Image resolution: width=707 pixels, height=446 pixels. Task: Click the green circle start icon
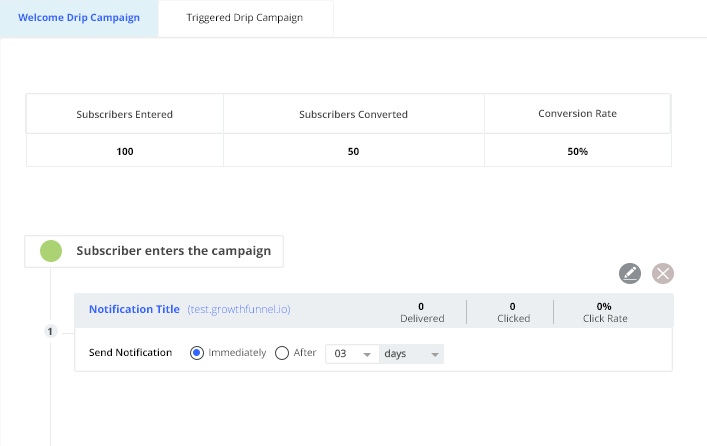(x=51, y=251)
